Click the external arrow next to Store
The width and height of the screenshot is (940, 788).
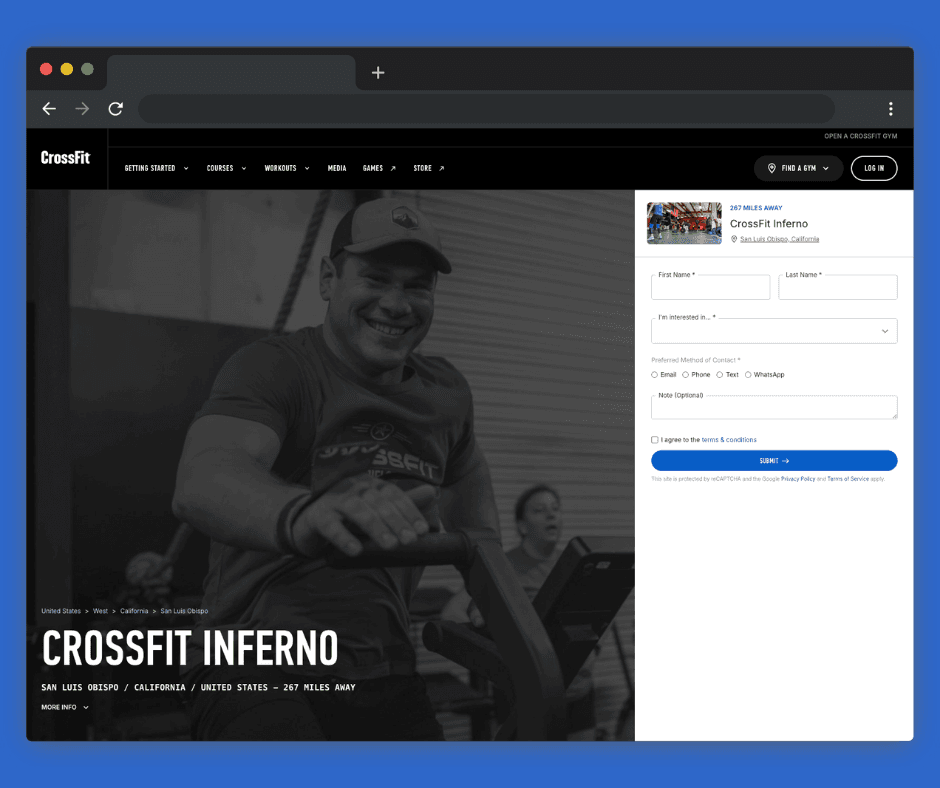(x=442, y=169)
